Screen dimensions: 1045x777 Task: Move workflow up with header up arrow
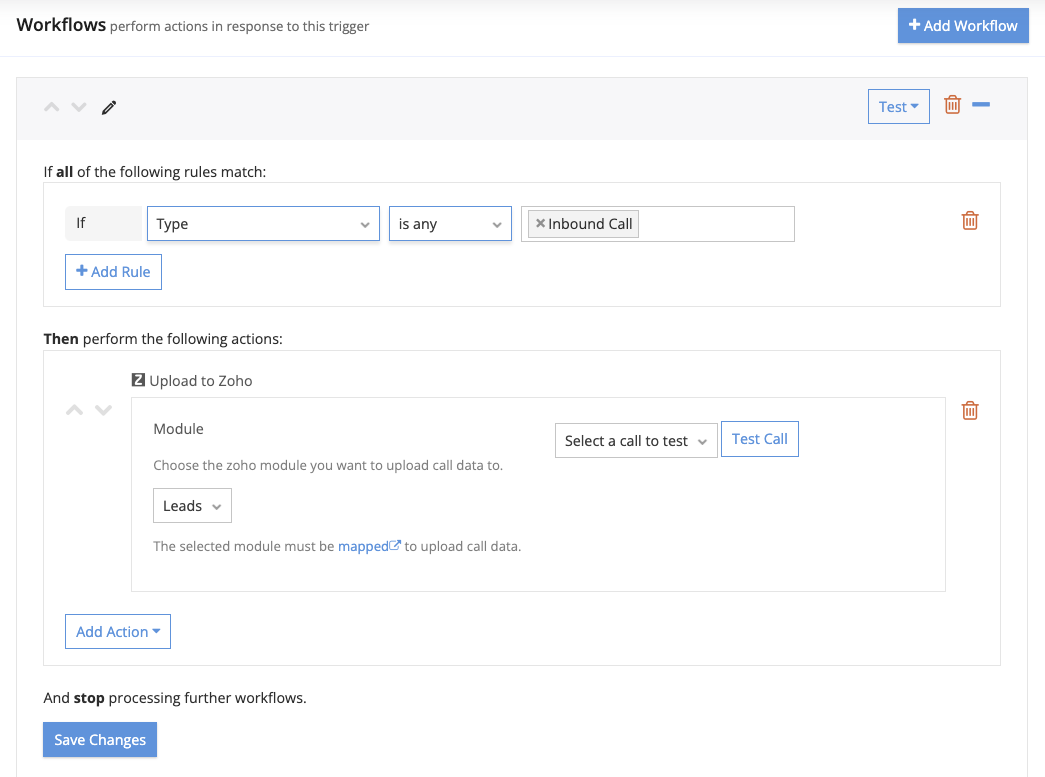point(52,107)
